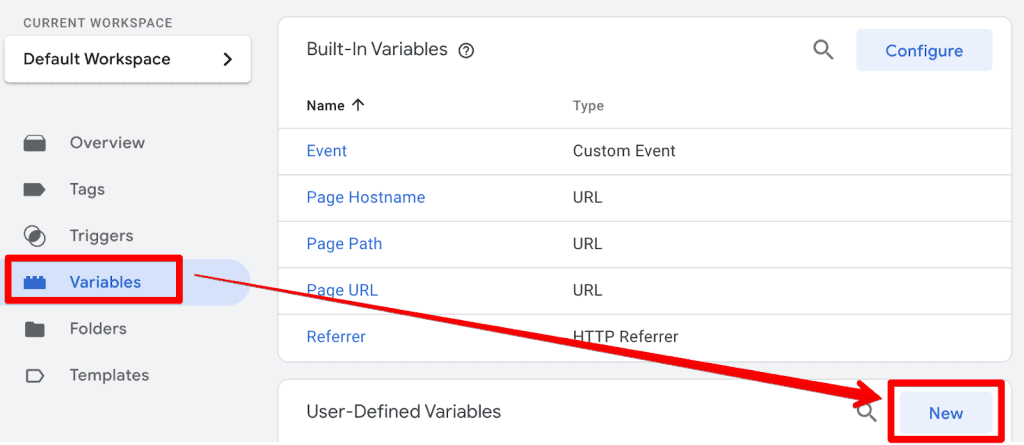
Task: Open the Page URL variable
Action: pos(342,290)
